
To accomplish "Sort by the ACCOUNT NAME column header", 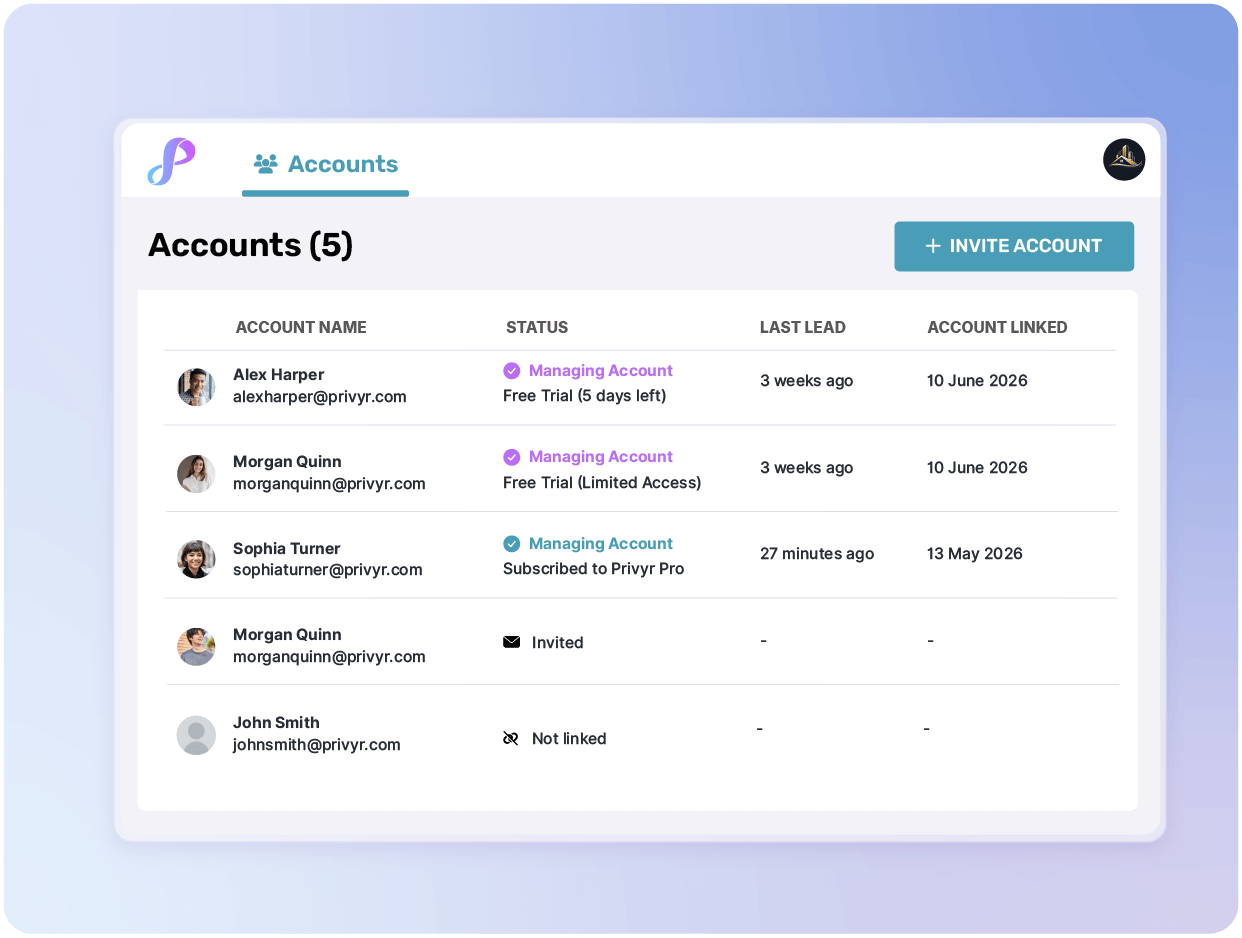I will [301, 327].
